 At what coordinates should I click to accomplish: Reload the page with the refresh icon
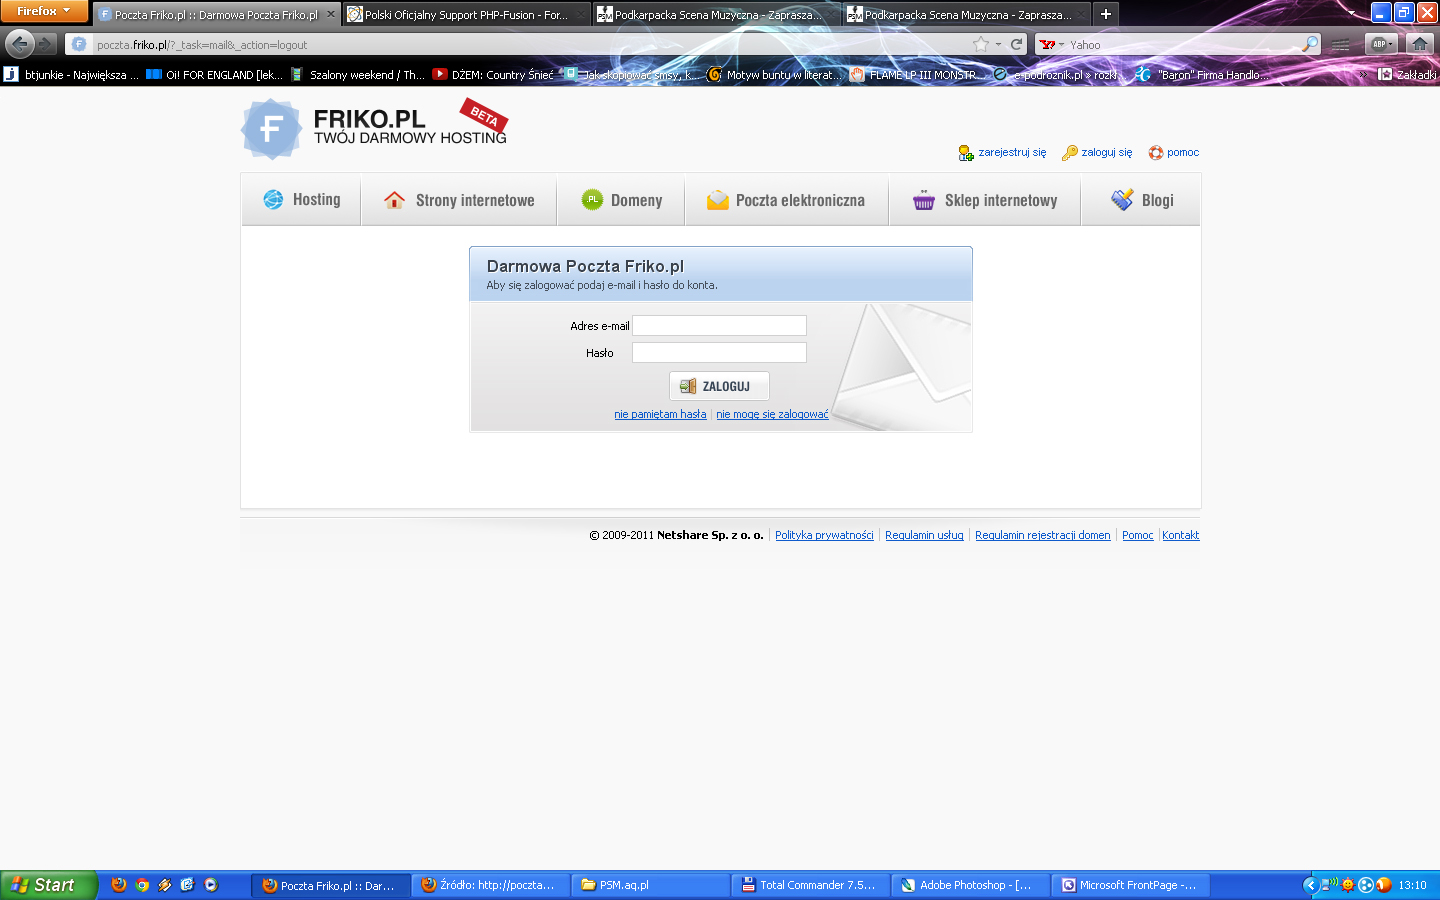1017,44
